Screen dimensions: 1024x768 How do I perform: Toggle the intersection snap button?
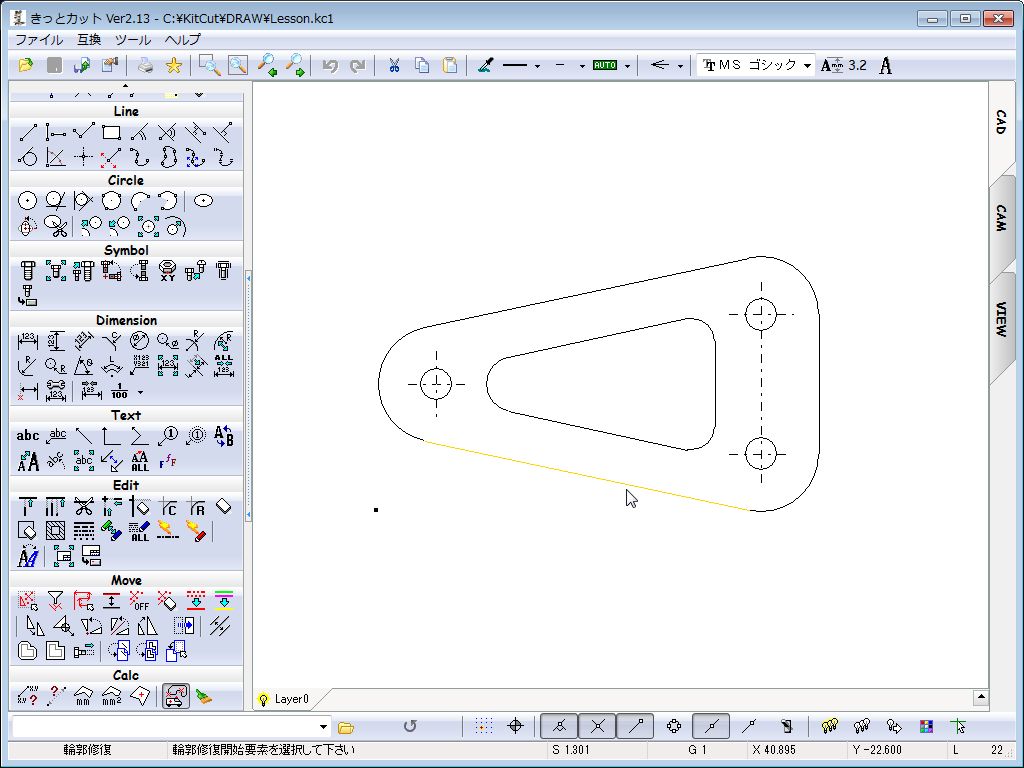tap(598, 726)
